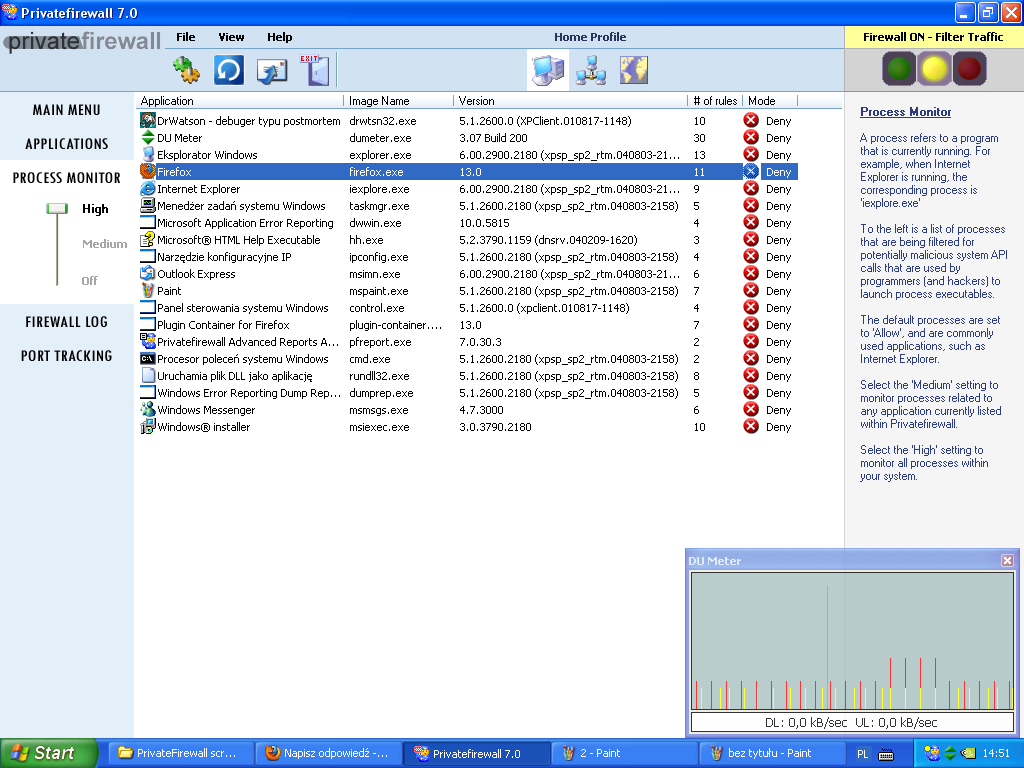Viewport: 1024px width, 768px height.
Task: Click the Deny icon for cmd.exe
Action: coord(751,358)
